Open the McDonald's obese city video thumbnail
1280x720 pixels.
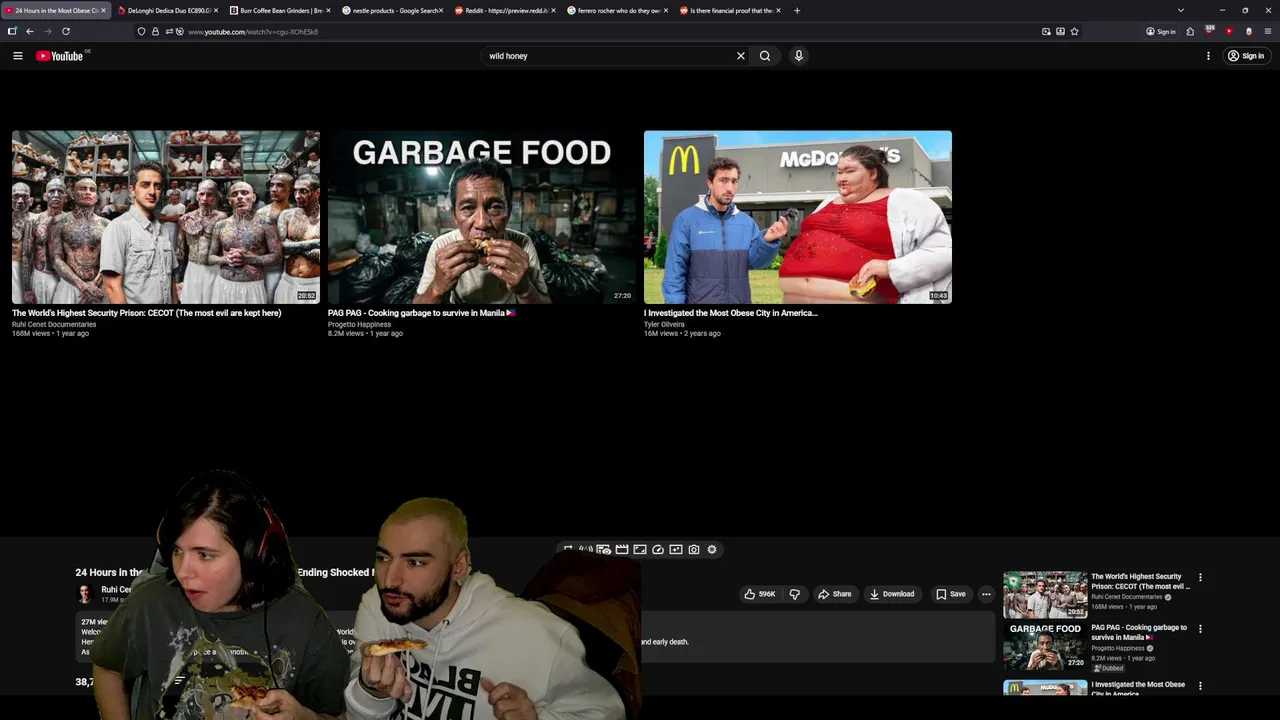click(x=798, y=217)
